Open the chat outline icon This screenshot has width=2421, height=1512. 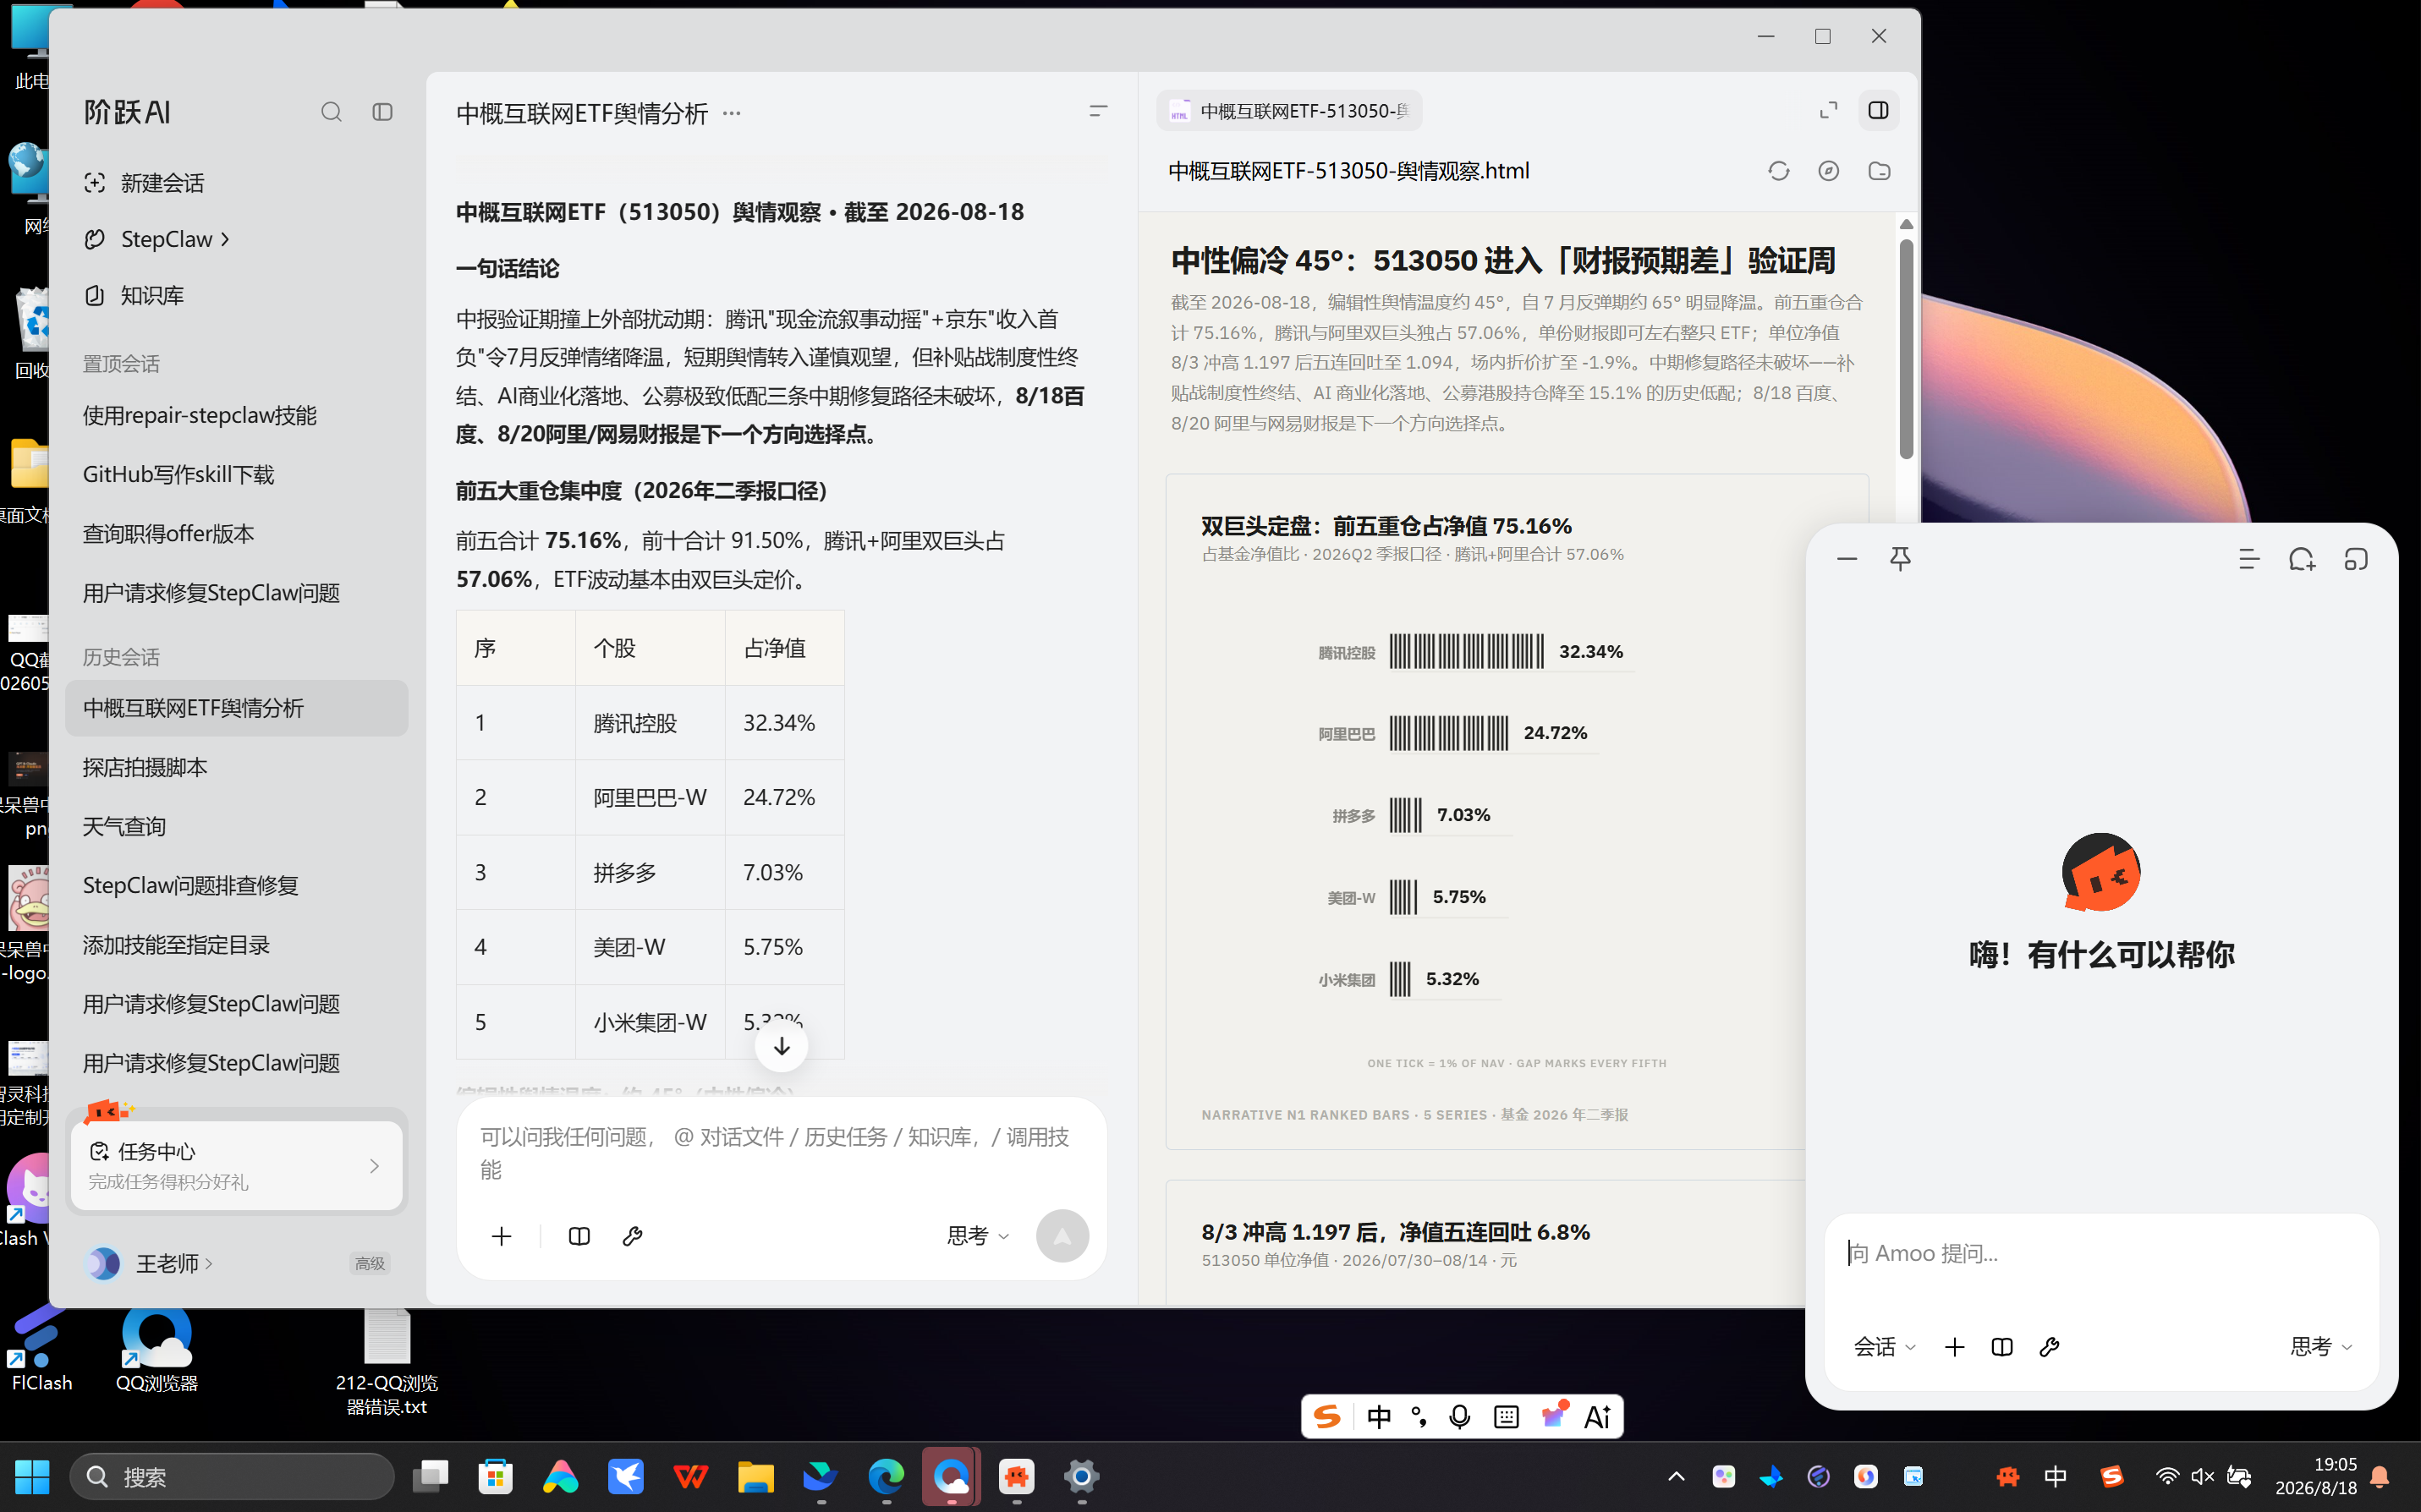(1098, 111)
